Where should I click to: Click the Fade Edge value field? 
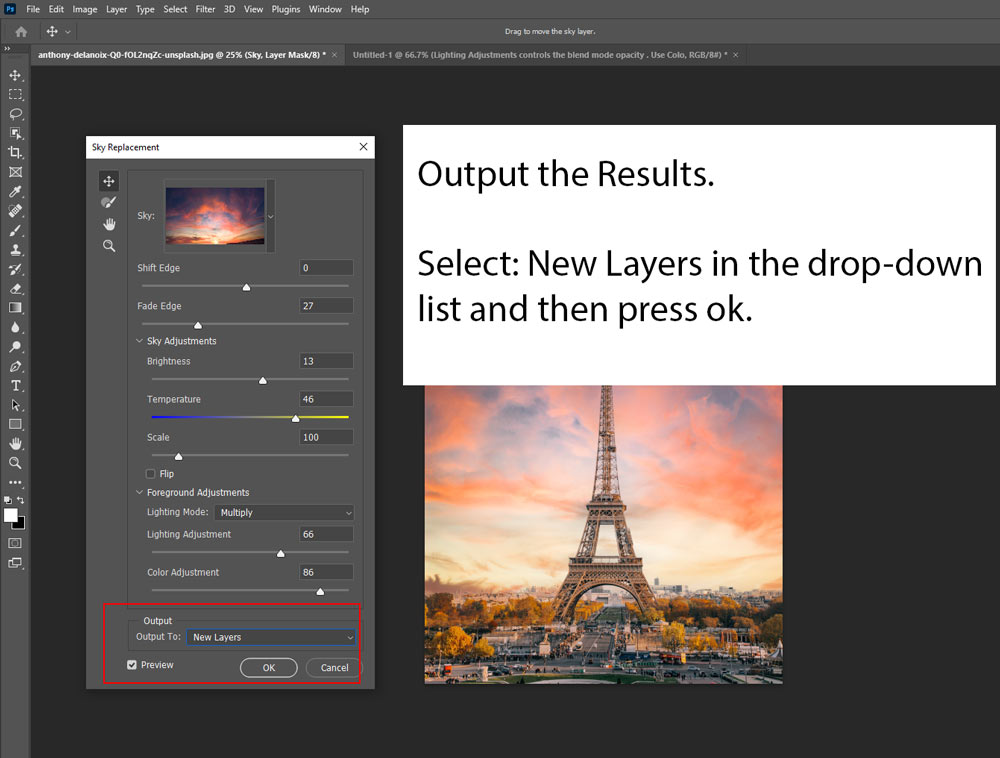(326, 306)
